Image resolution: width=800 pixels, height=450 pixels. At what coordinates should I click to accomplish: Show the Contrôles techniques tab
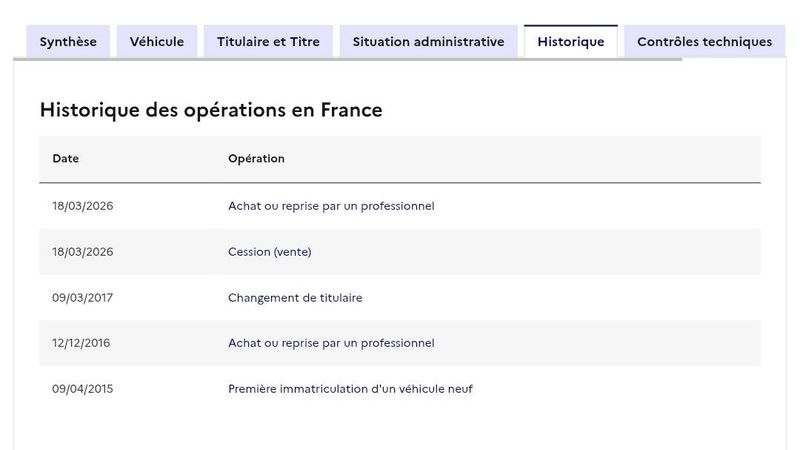704,42
